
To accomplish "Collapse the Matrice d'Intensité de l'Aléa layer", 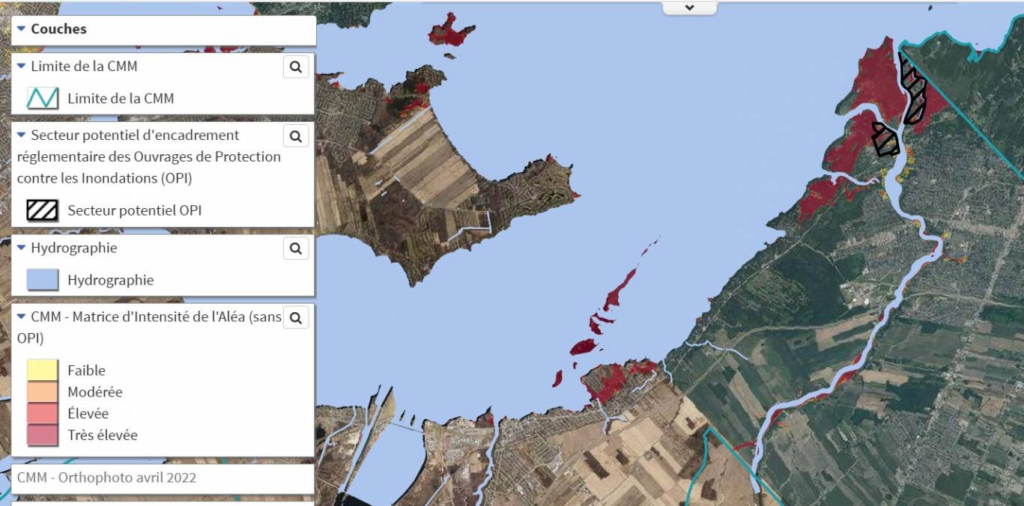I will 21,317.
